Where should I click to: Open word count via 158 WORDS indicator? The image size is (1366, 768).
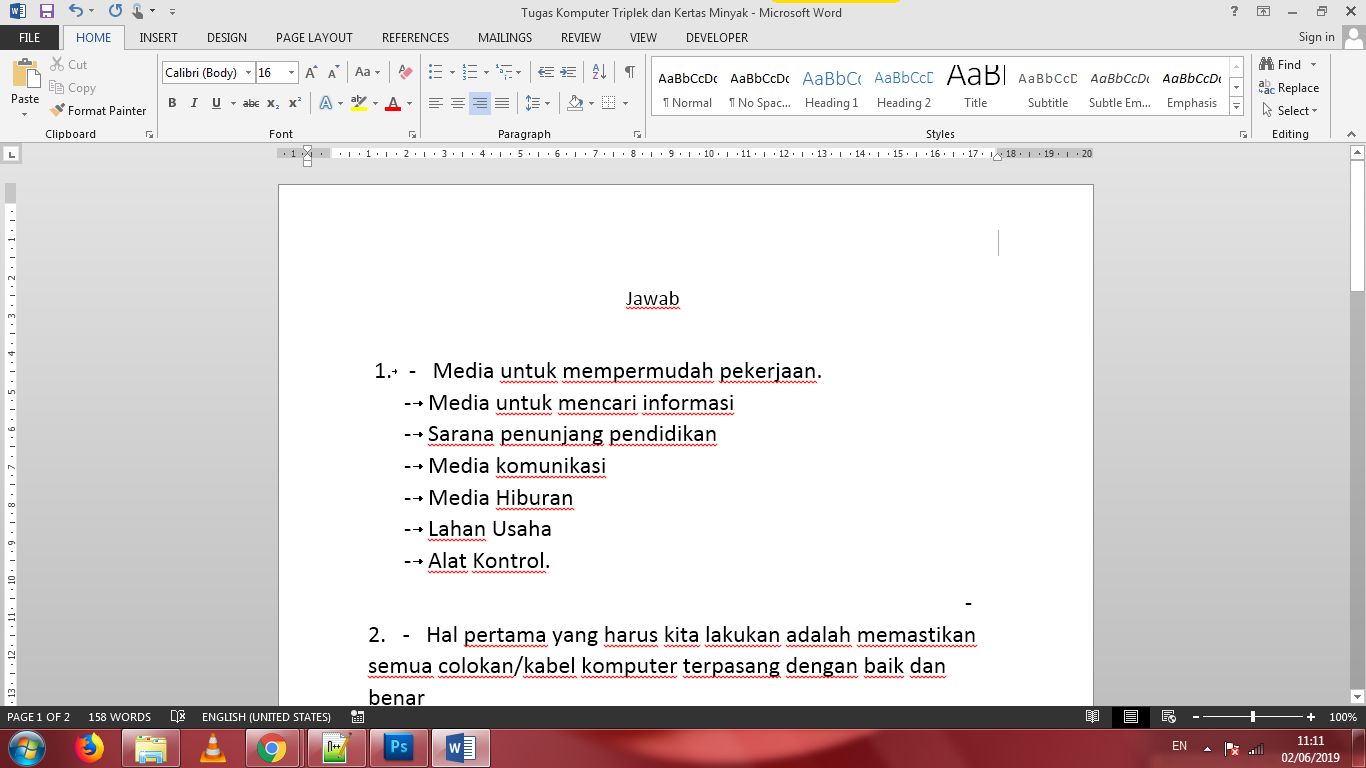tap(119, 716)
